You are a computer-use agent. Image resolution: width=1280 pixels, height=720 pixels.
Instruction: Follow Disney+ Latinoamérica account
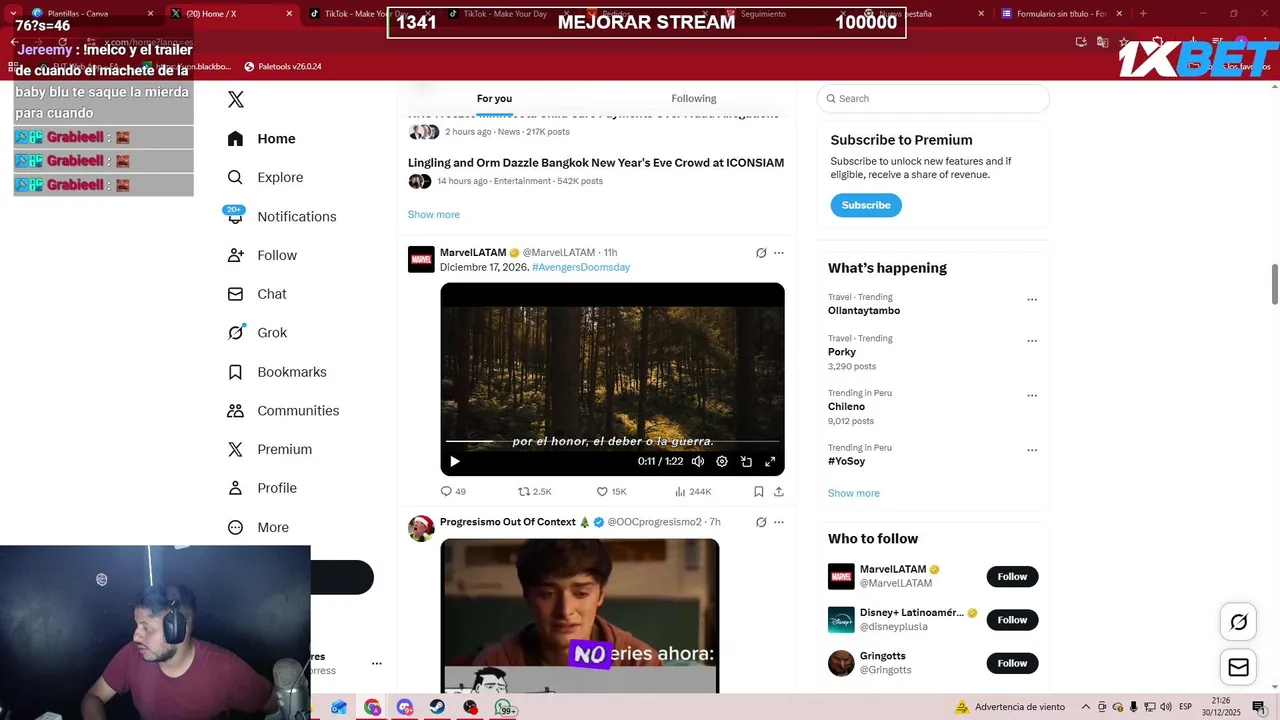[1012, 620]
